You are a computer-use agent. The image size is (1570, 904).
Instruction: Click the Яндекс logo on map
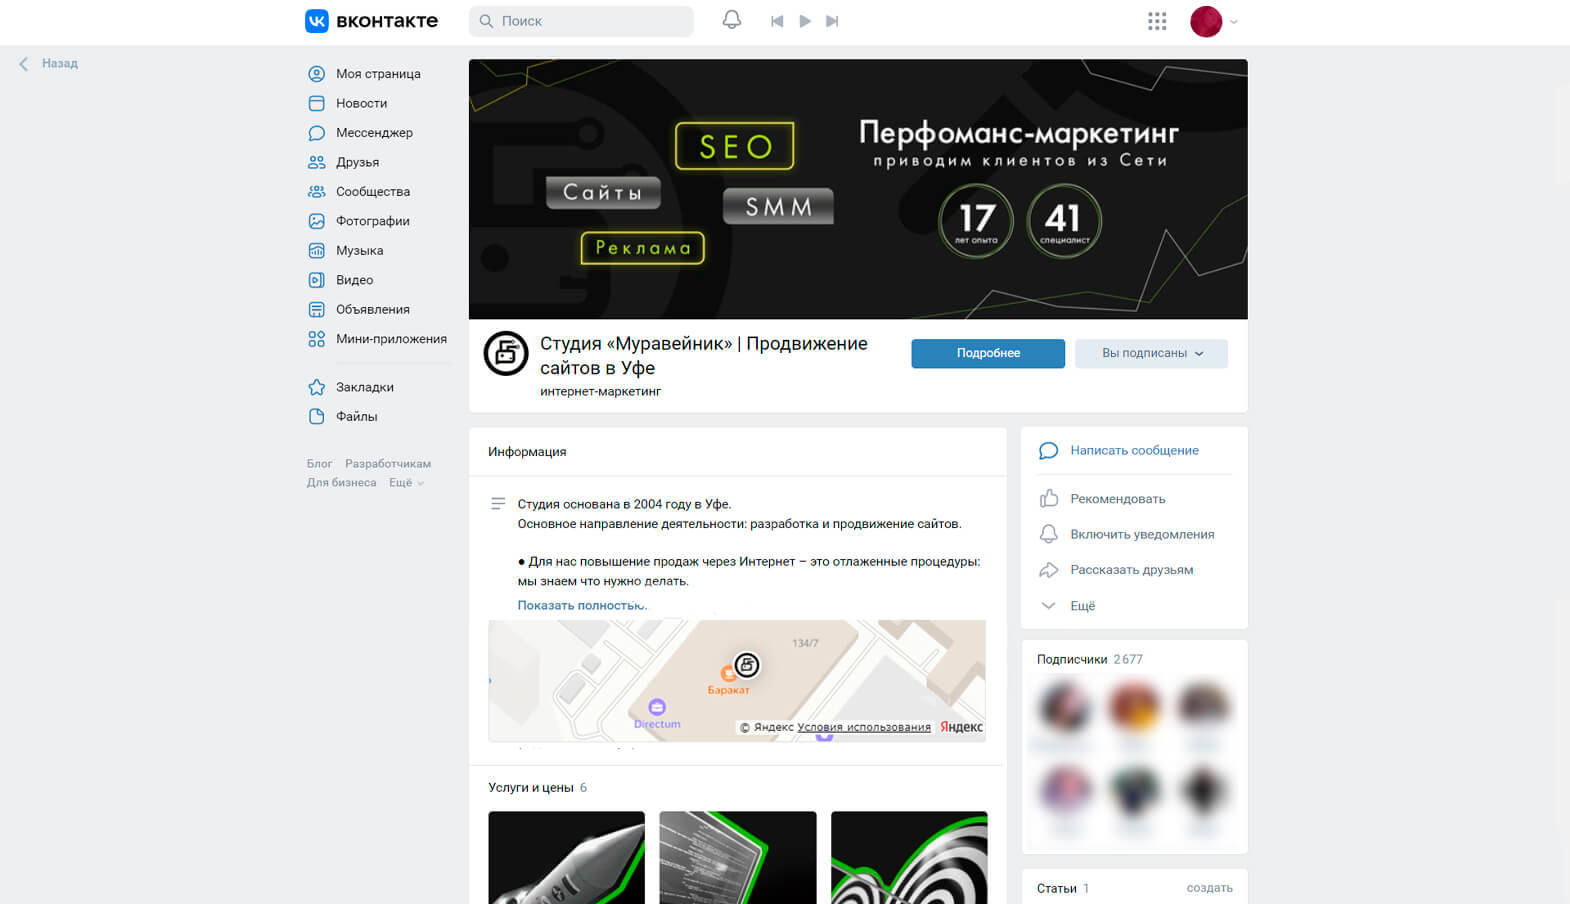961,727
